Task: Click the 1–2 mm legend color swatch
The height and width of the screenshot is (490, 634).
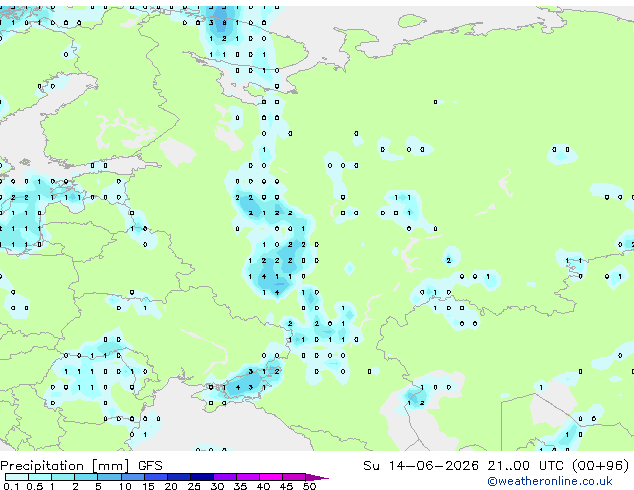Action: [x=63, y=477]
